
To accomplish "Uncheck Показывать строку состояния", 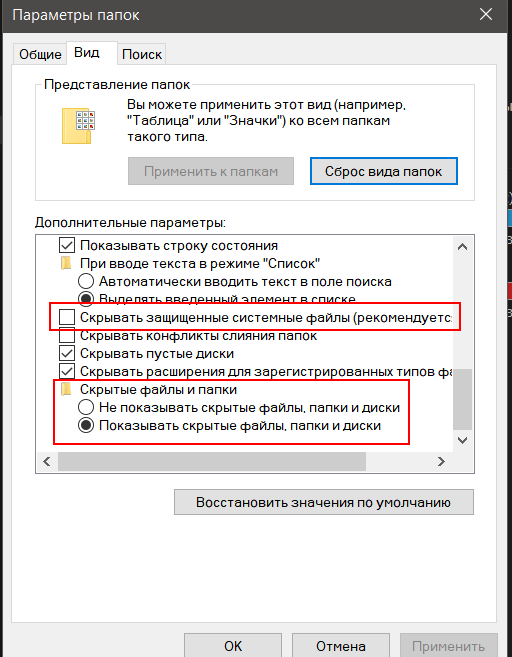I will (x=67, y=246).
